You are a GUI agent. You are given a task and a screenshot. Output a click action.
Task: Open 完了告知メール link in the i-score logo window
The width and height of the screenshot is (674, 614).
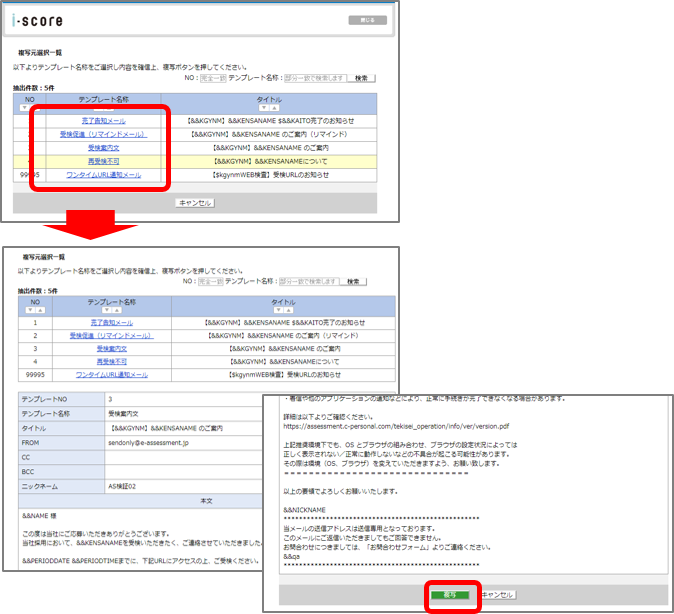(x=104, y=121)
